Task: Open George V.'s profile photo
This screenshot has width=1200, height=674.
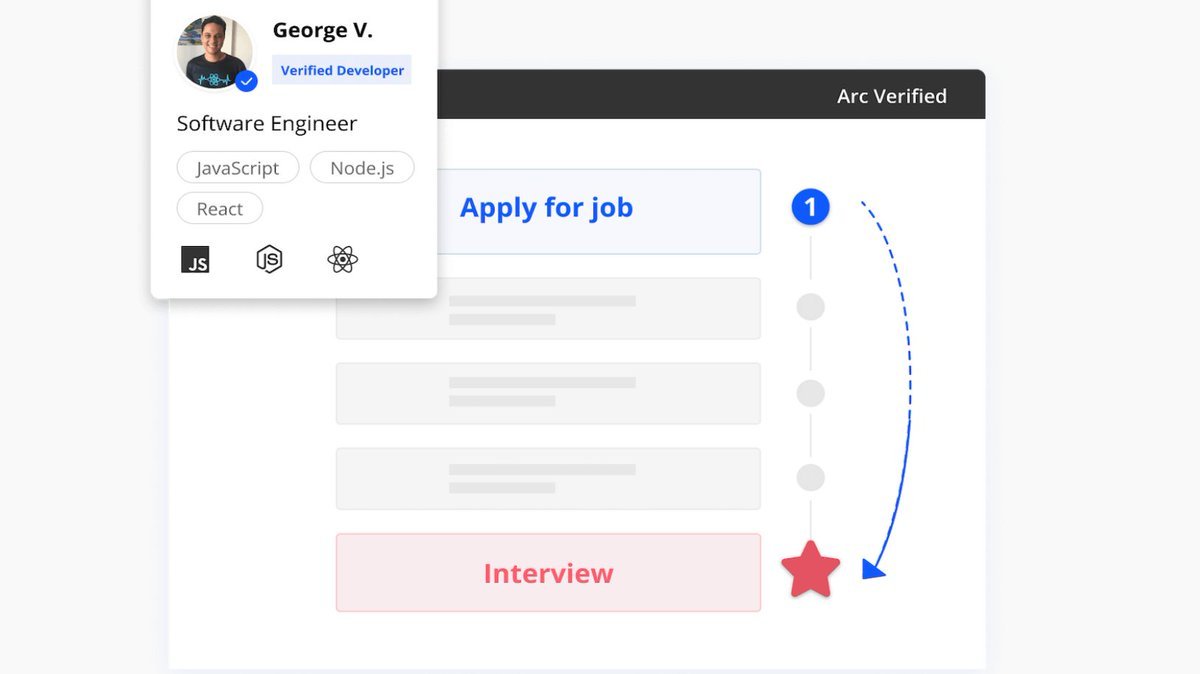Action: coord(214,52)
